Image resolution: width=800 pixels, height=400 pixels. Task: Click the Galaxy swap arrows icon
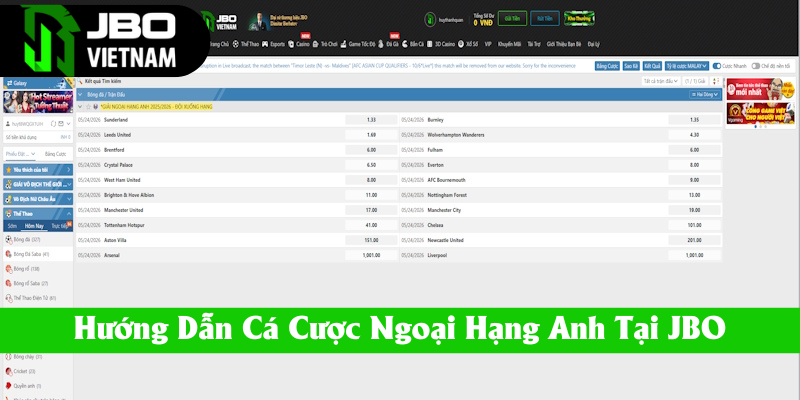click(10, 83)
